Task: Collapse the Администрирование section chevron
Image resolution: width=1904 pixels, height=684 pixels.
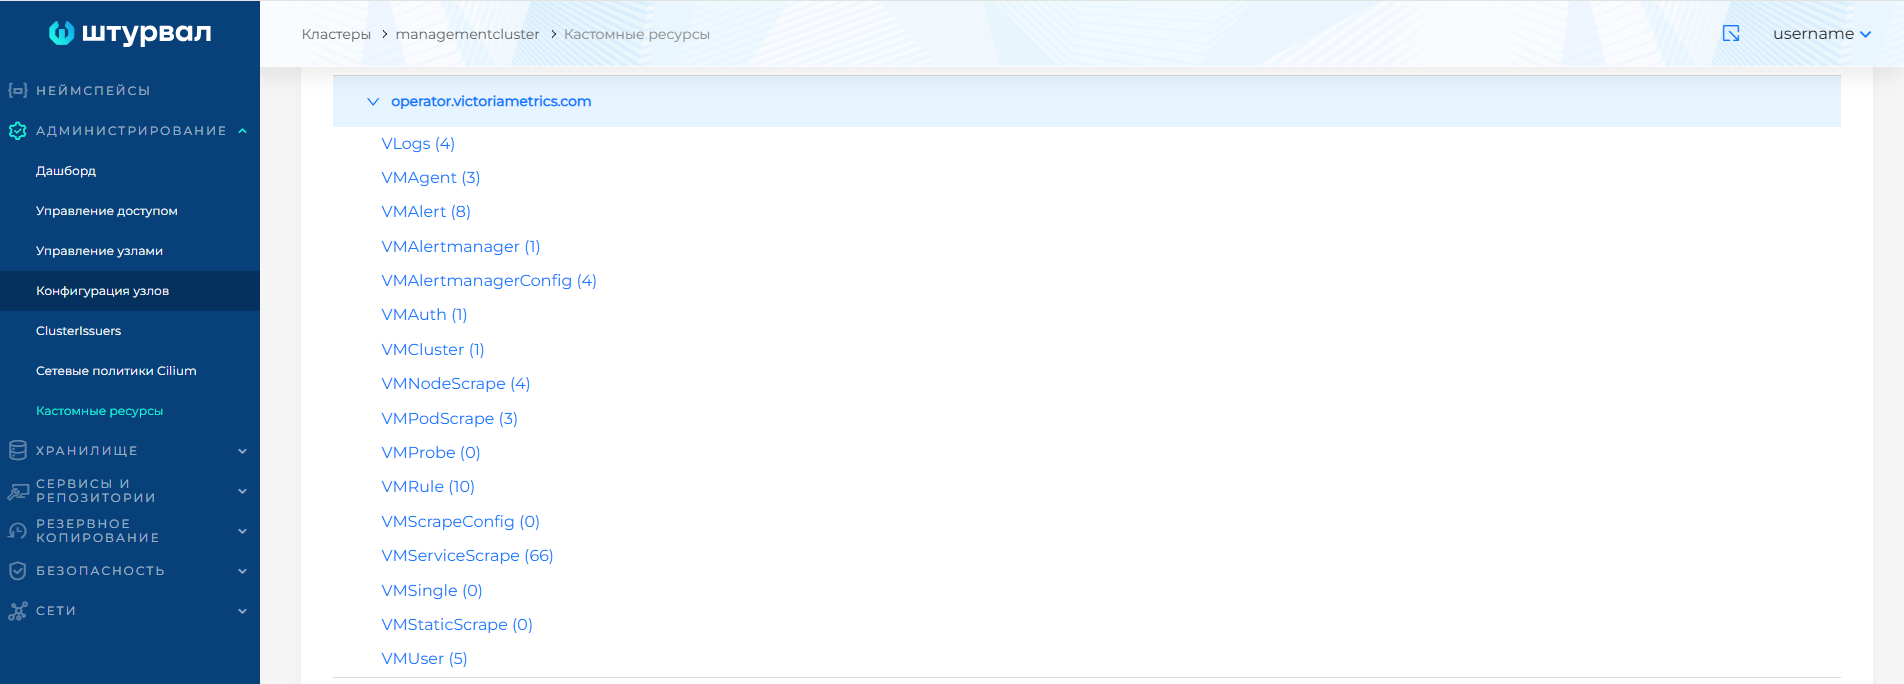Action: [242, 131]
